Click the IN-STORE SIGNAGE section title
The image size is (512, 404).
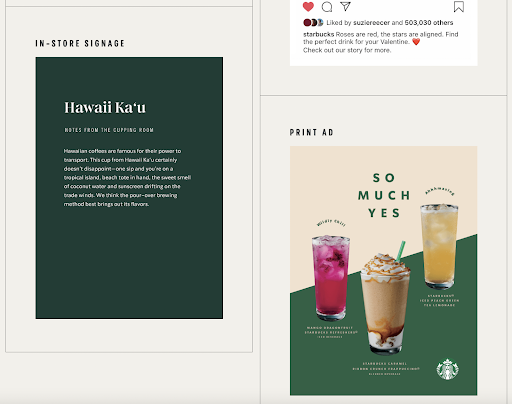80,43
